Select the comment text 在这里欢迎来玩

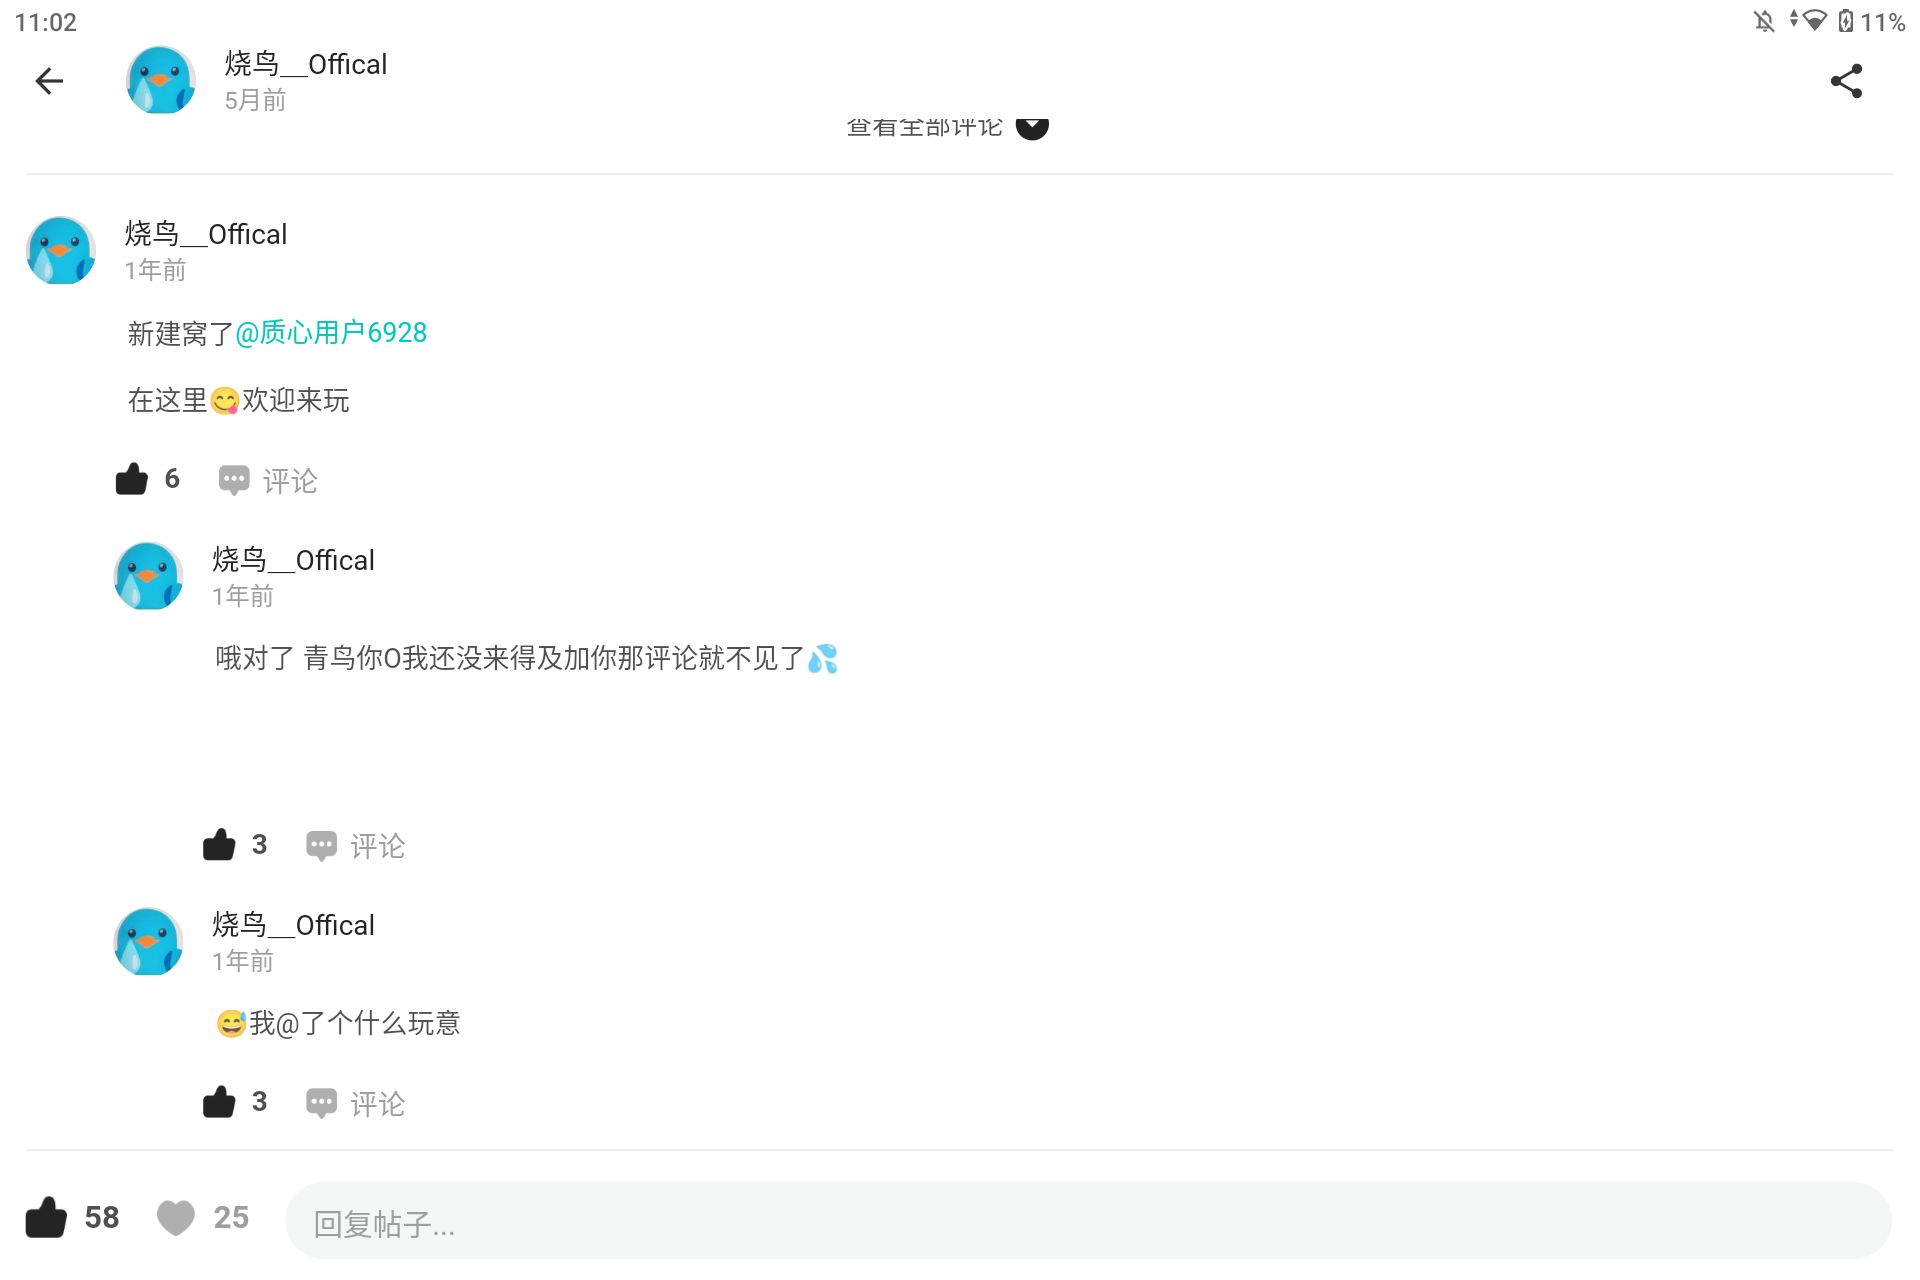239,400
